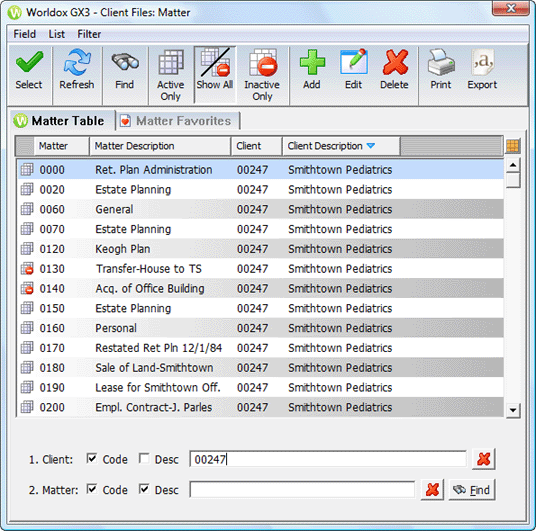The image size is (536, 531).
Task: Add a new matter with the plus icon
Action: (312, 62)
